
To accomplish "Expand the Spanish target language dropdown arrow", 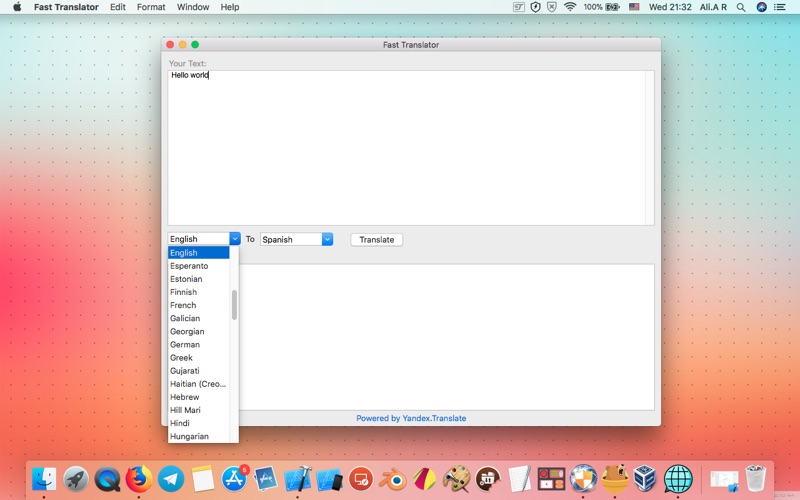I will point(328,239).
